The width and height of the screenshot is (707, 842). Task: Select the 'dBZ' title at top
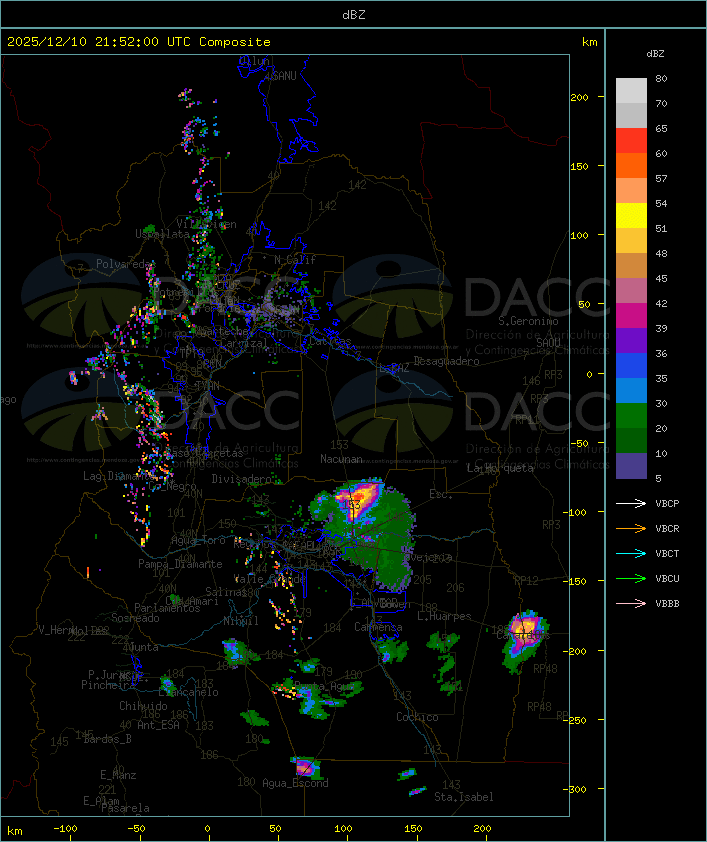(x=354, y=15)
